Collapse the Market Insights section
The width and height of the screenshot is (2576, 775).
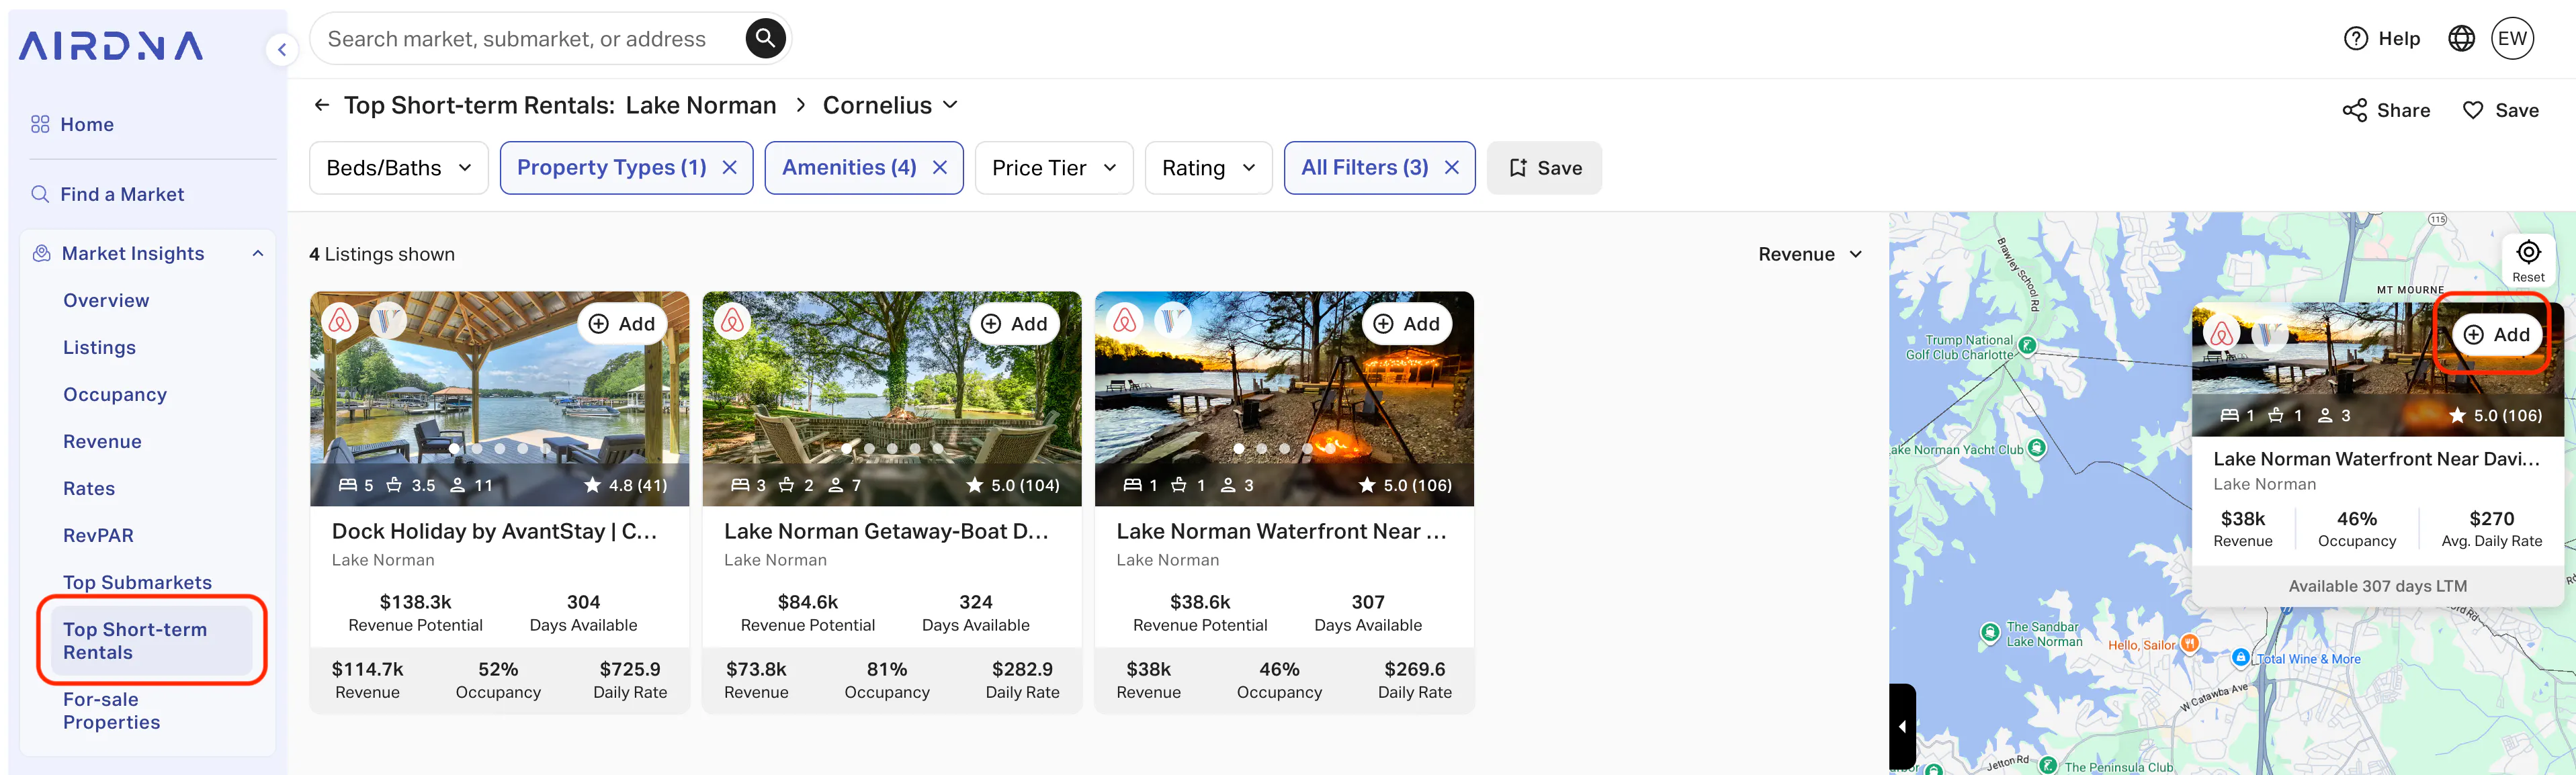[258, 254]
